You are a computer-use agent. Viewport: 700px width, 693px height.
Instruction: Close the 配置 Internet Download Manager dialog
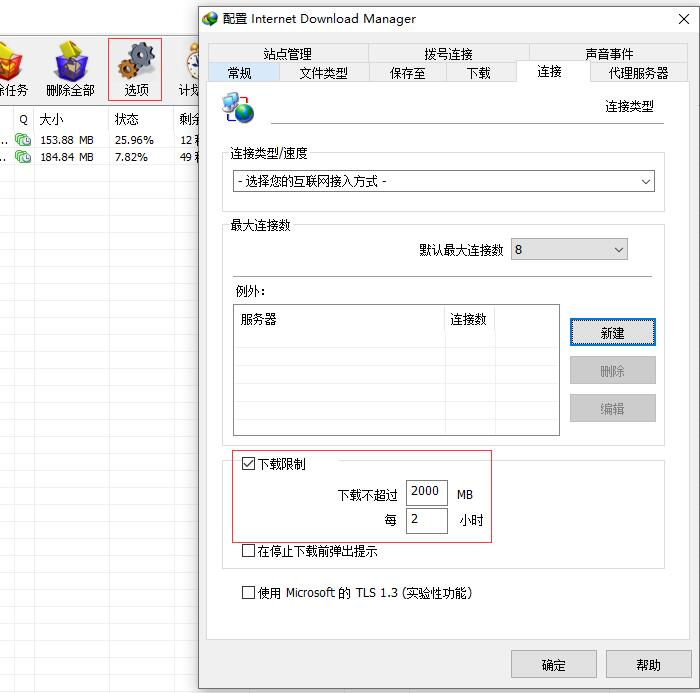(683, 19)
